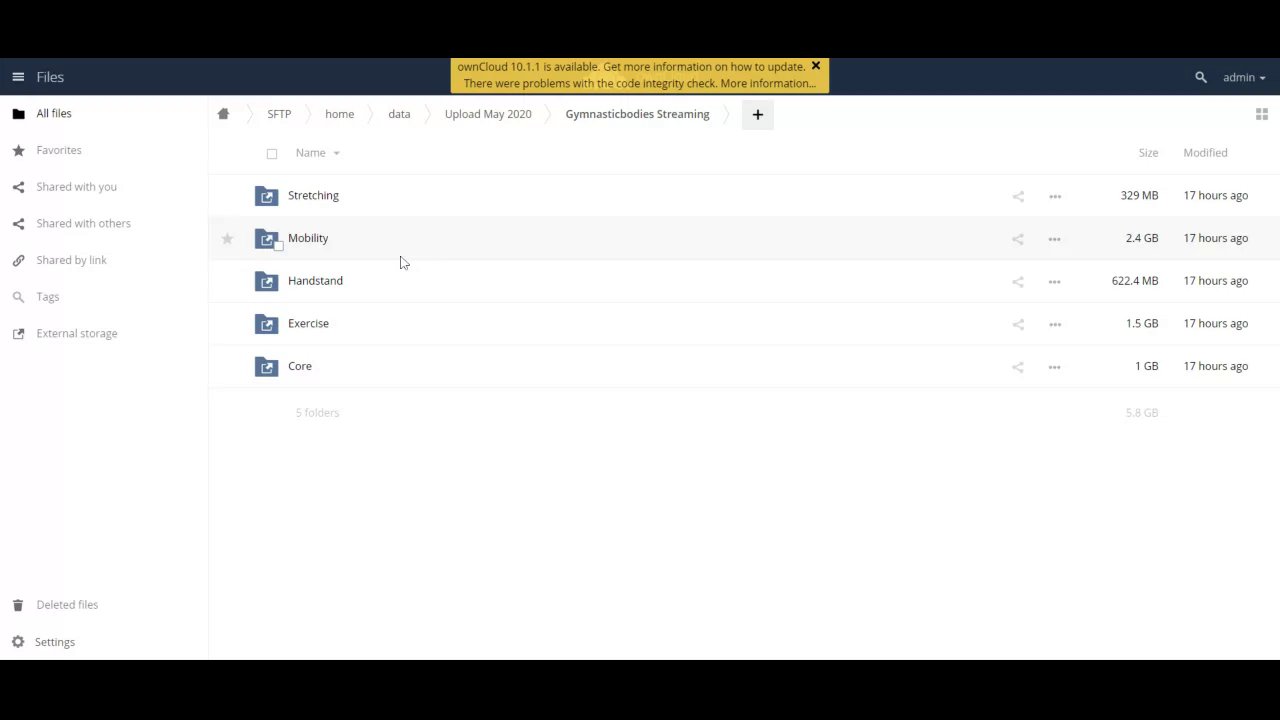The height and width of the screenshot is (720, 1280).
Task: Open the Stretching folder icon
Action: 266,196
